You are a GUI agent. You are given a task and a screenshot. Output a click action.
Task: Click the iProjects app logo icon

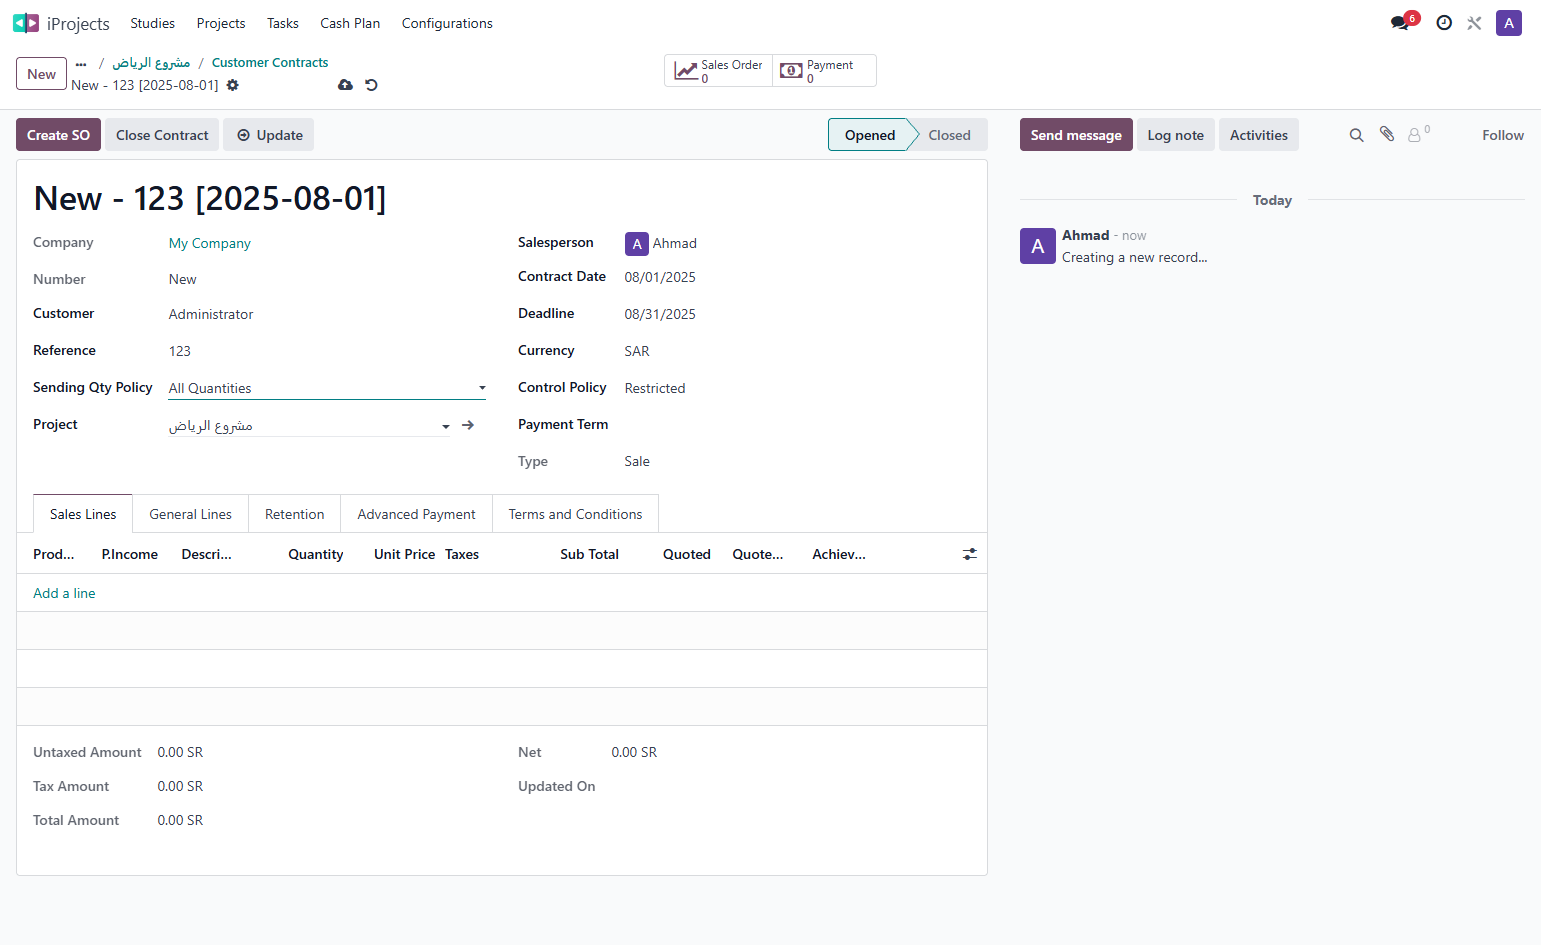click(x=26, y=23)
